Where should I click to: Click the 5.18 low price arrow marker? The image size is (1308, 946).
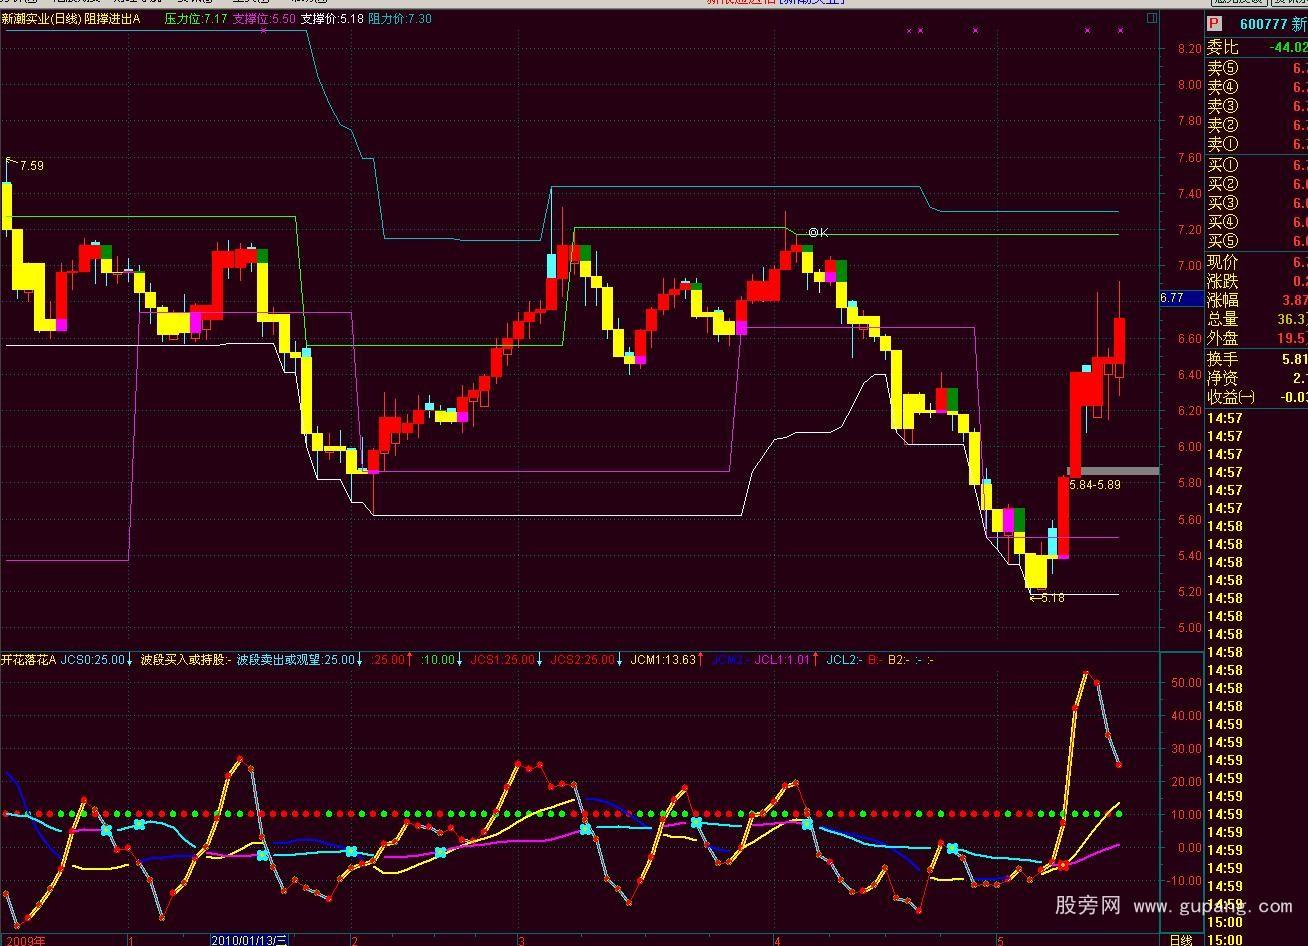click(1047, 598)
